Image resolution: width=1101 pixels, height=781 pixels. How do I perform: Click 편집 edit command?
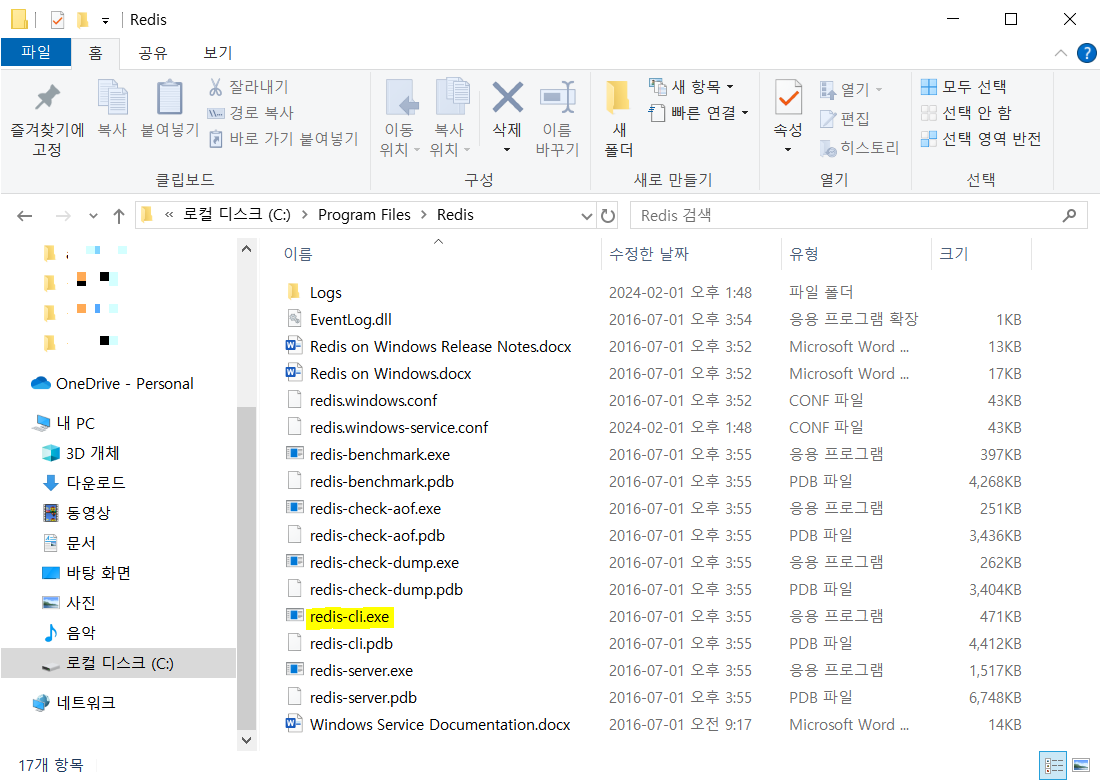(845, 118)
